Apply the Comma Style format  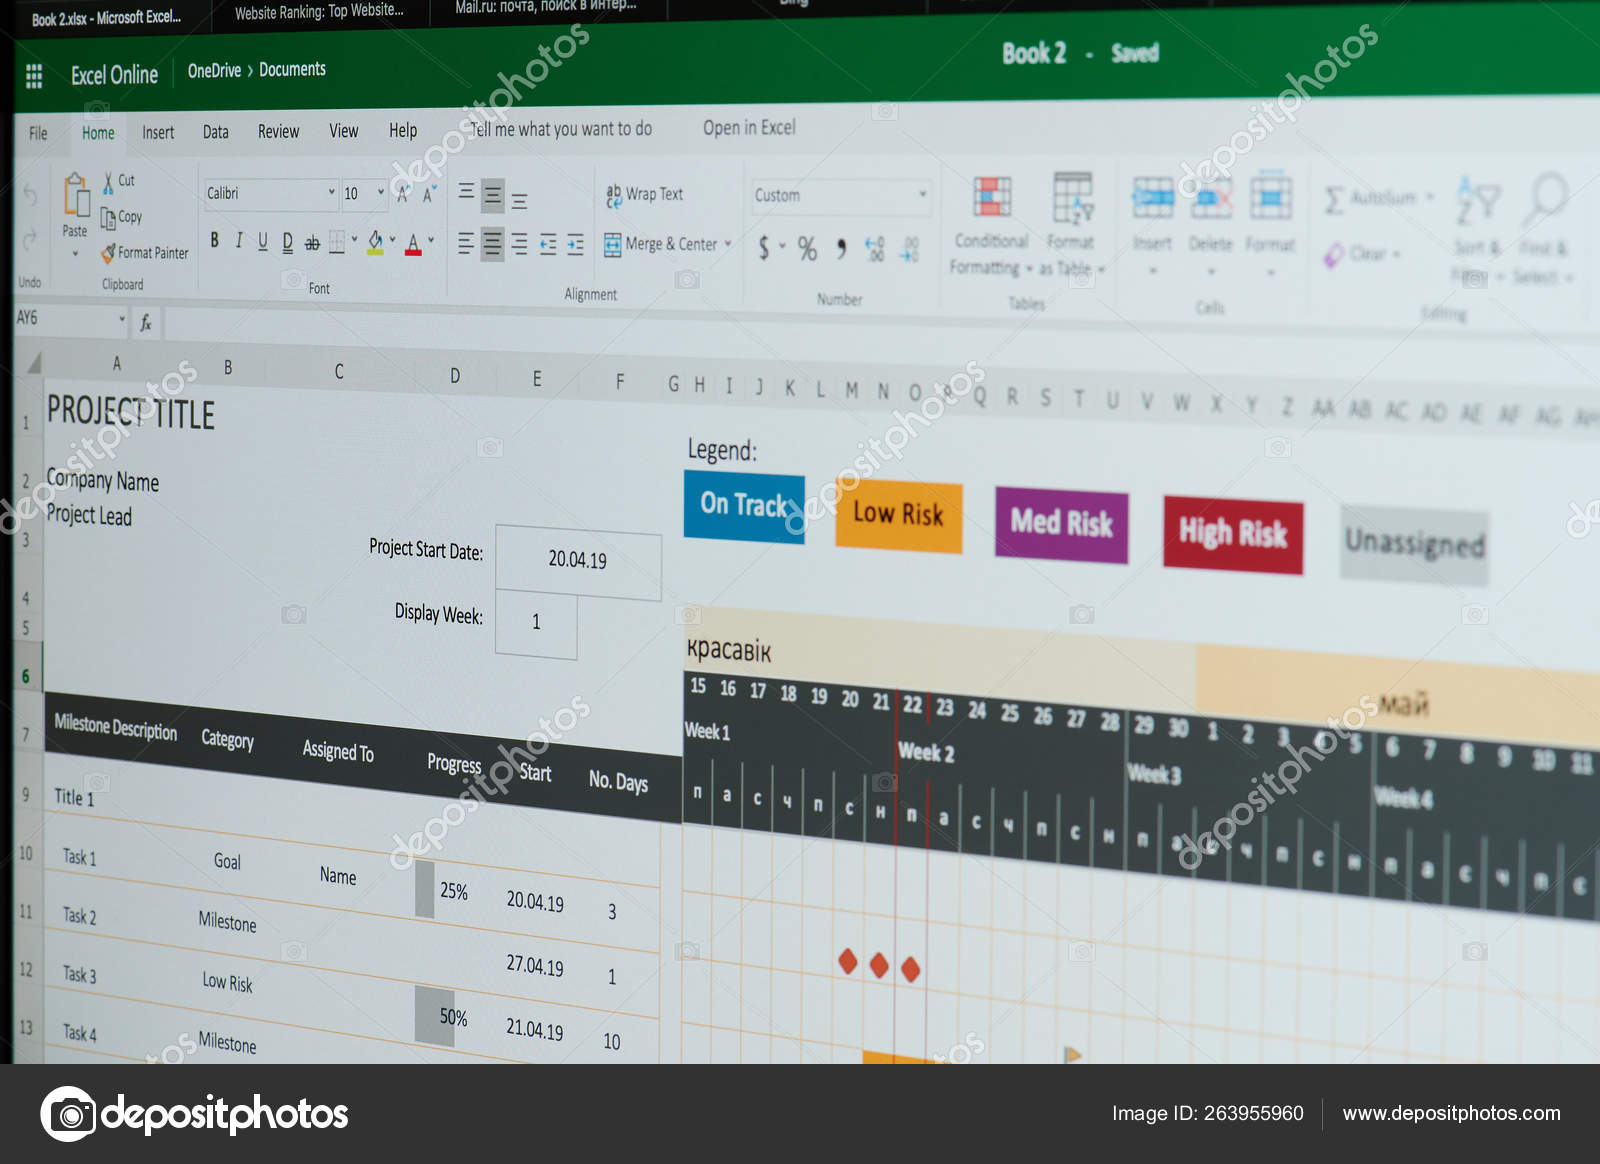[840, 250]
